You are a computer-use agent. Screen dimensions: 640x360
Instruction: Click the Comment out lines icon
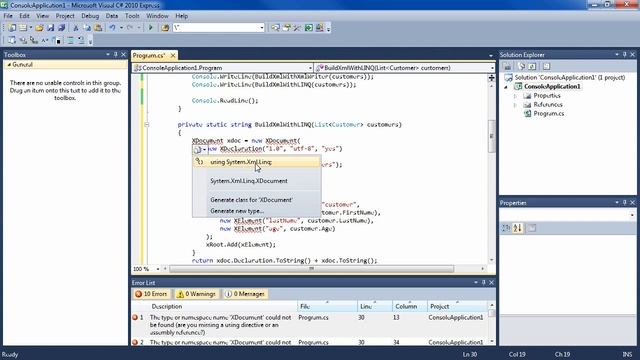pos(70,40)
